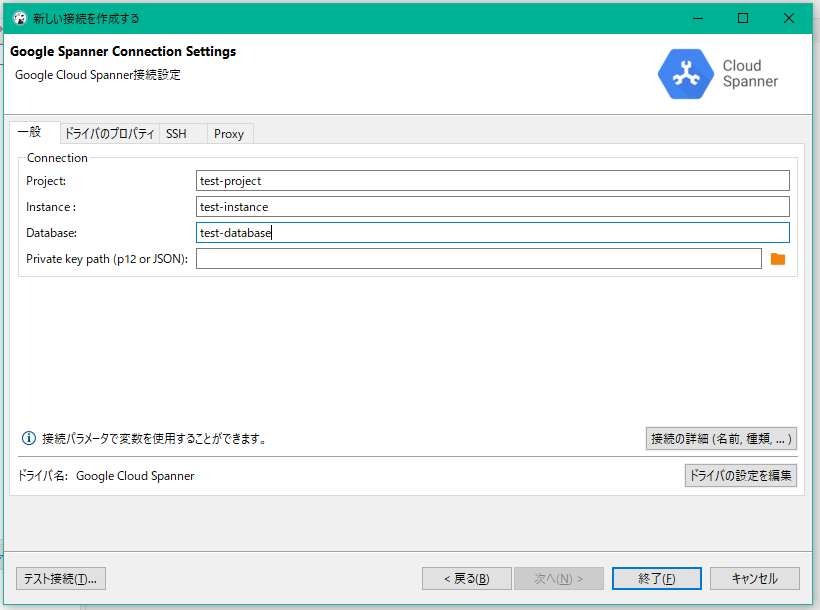Click the Google Spanner Connection Settings heading
Screen dimensions: 820x610
click(x=123, y=51)
